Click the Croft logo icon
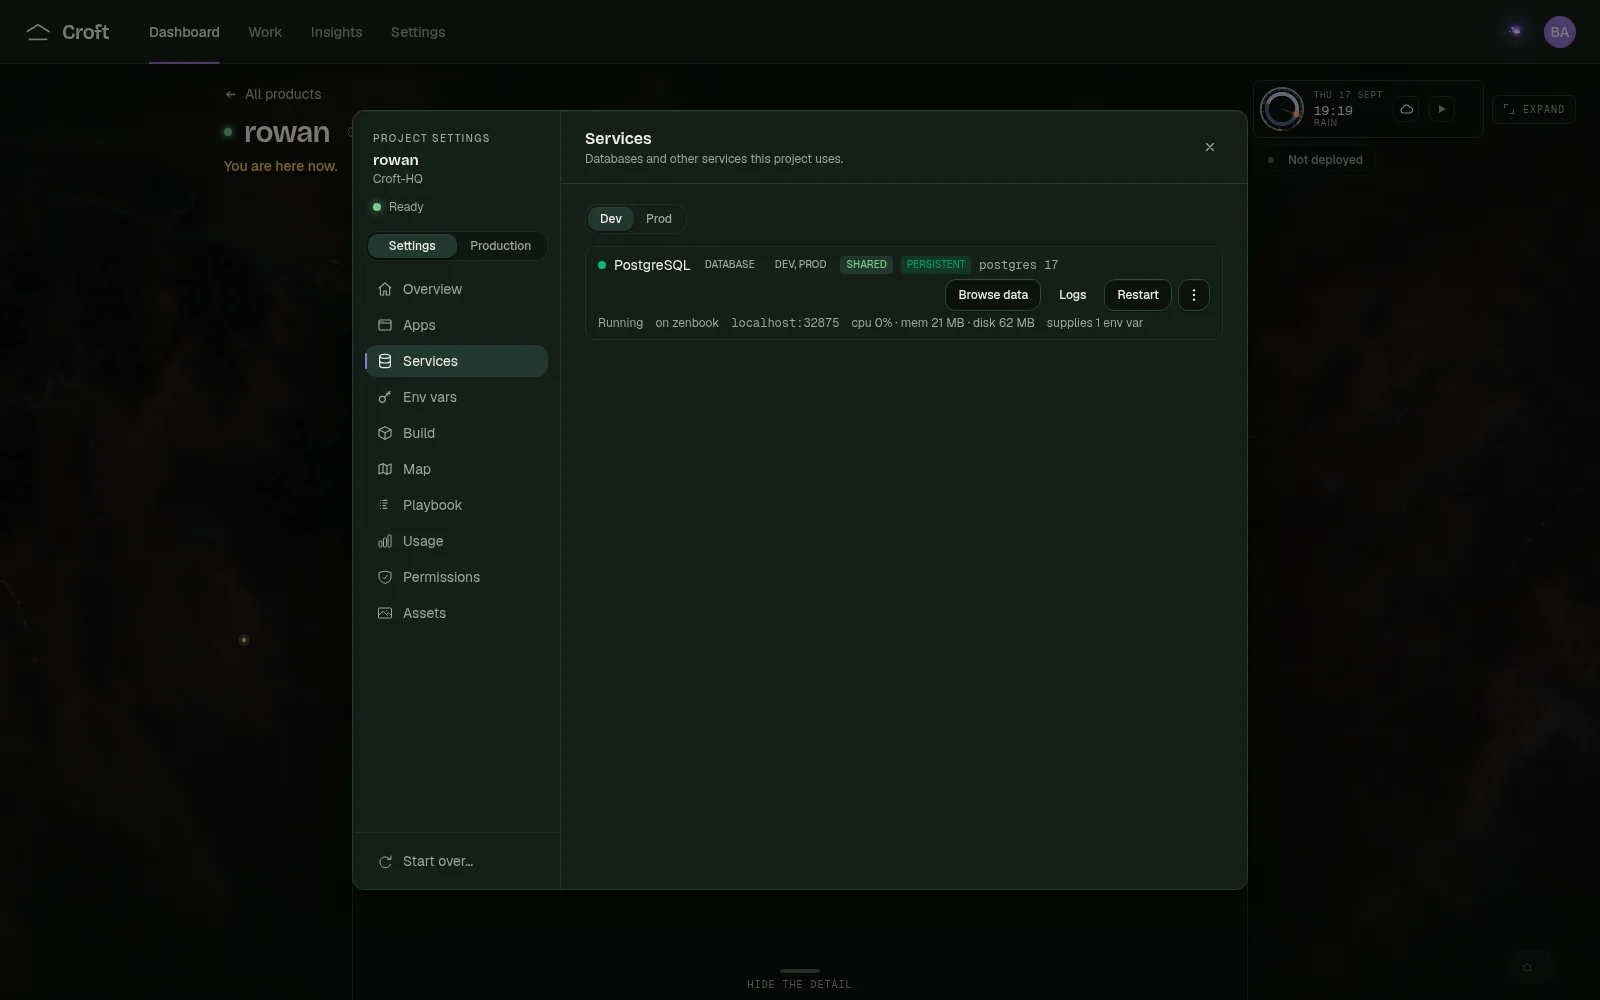This screenshot has width=1600, height=1000. coord(38,32)
